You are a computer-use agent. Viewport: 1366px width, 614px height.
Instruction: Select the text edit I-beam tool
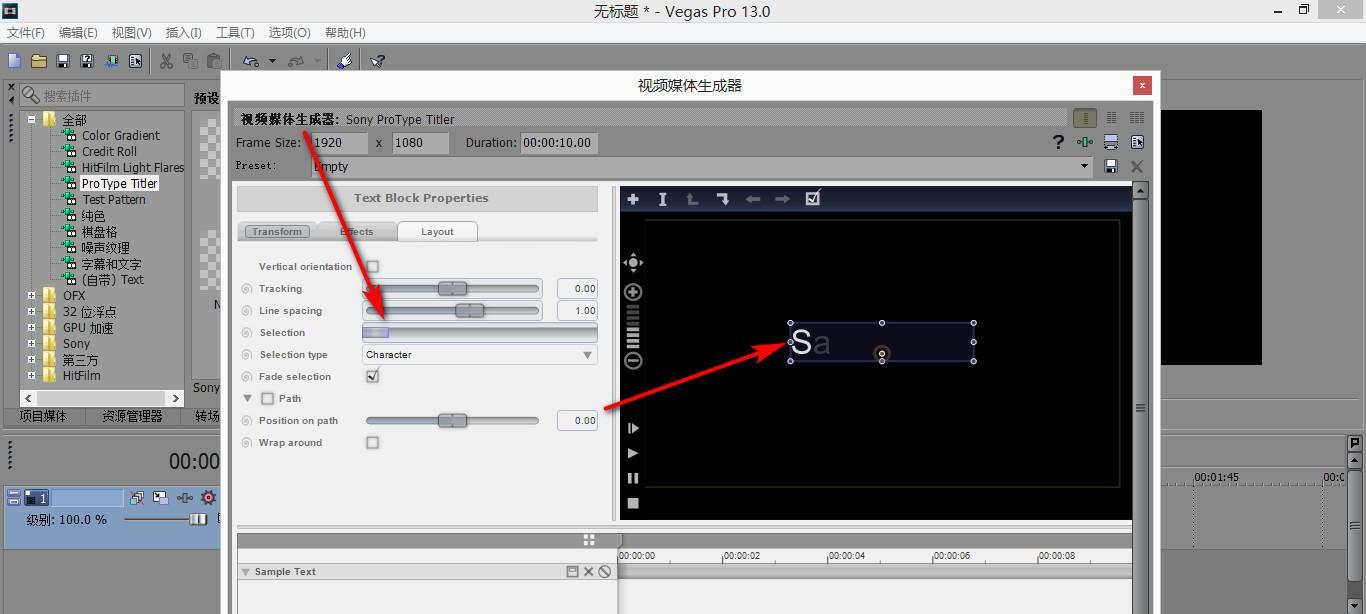click(x=662, y=199)
